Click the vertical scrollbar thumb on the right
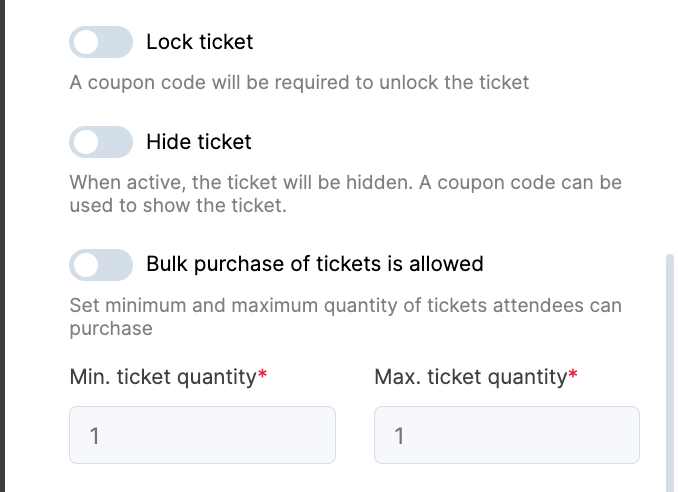 [x=670, y=370]
